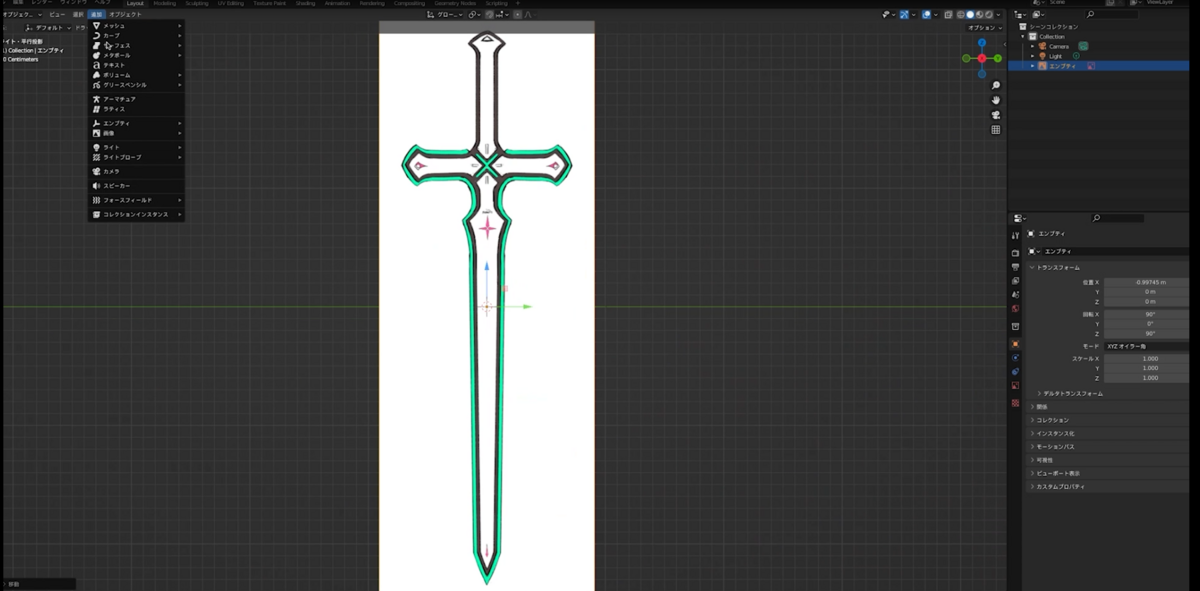Open the Scene properties tab
This screenshot has height=591, width=1200.
(1015, 295)
